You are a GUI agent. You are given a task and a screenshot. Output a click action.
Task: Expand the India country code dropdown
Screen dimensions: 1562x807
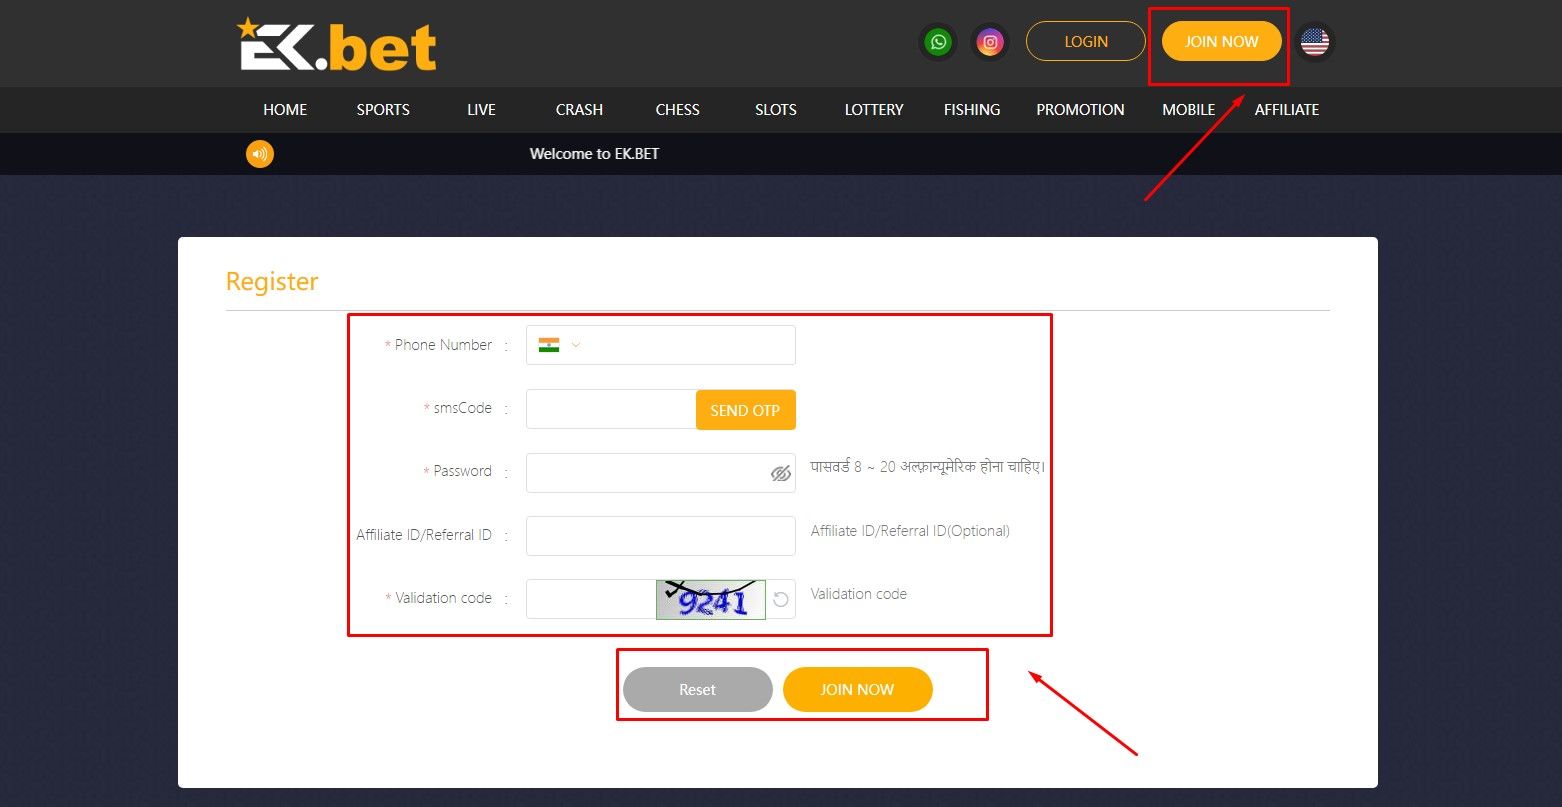(x=559, y=345)
